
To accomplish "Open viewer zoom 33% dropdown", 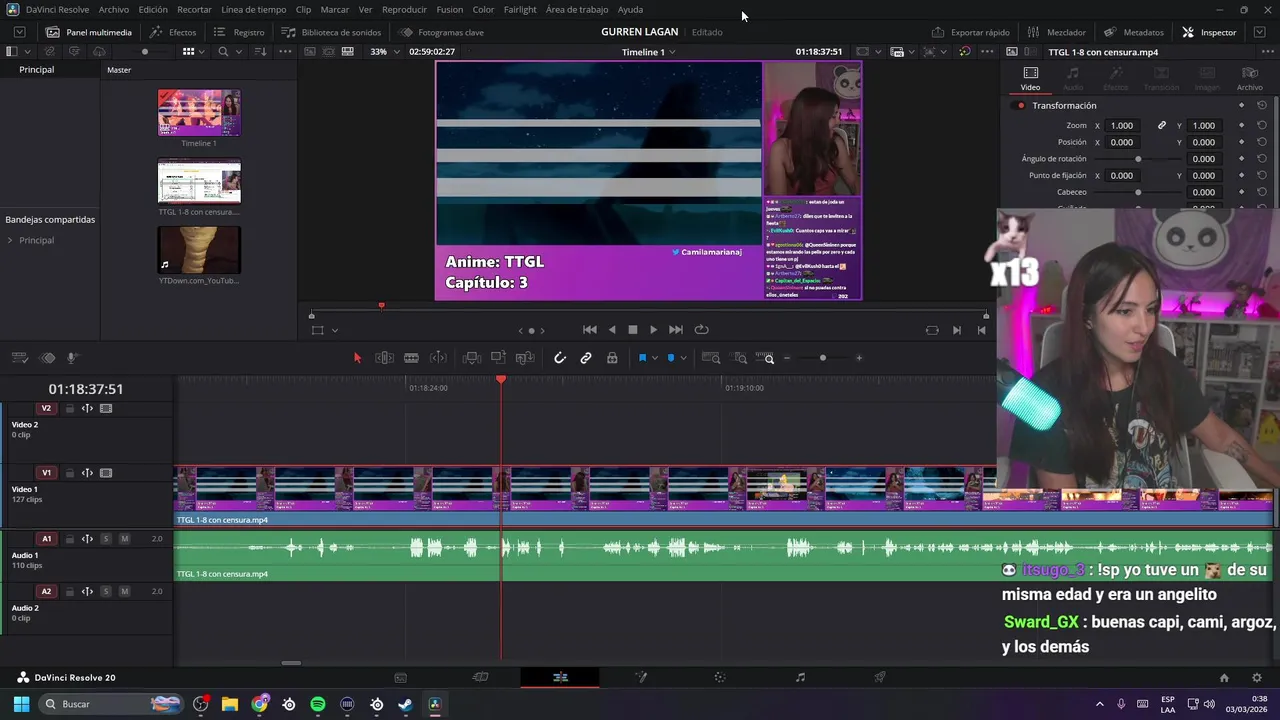I will tap(383, 52).
